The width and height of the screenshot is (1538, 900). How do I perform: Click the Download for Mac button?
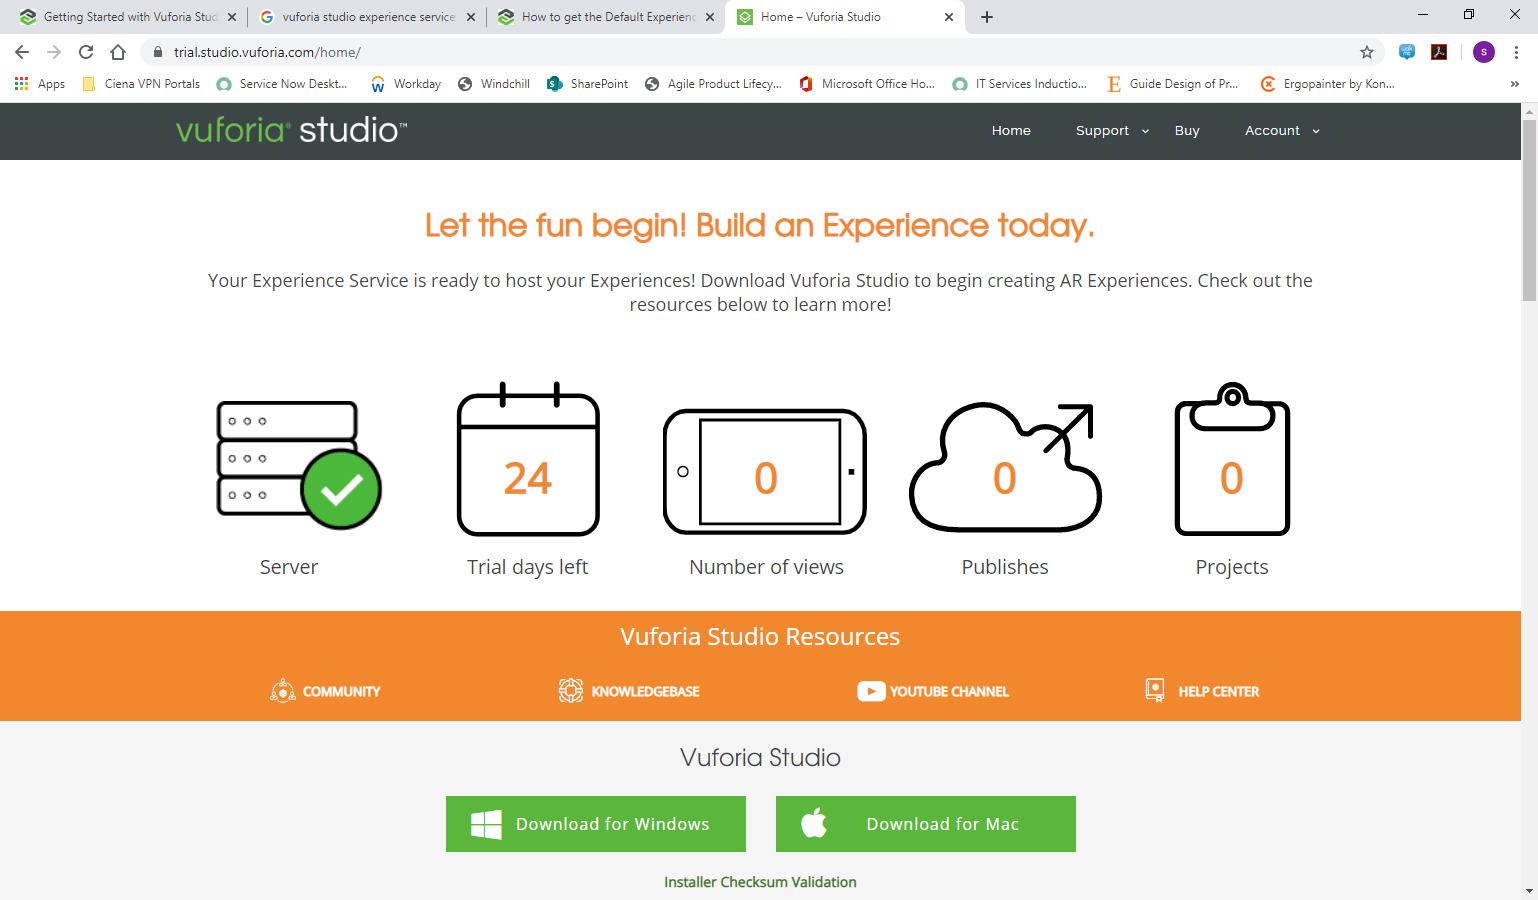point(926,824)
